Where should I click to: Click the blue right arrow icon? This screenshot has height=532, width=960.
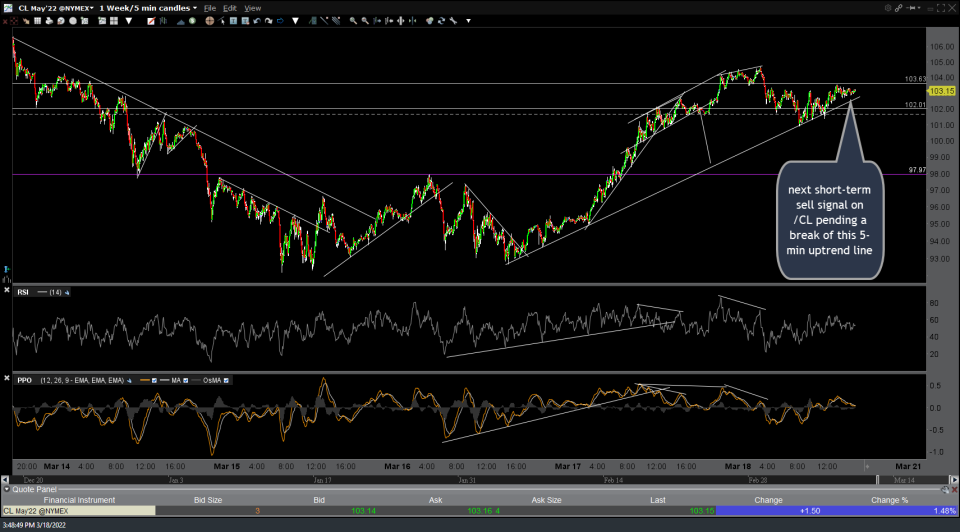(280, 21)
